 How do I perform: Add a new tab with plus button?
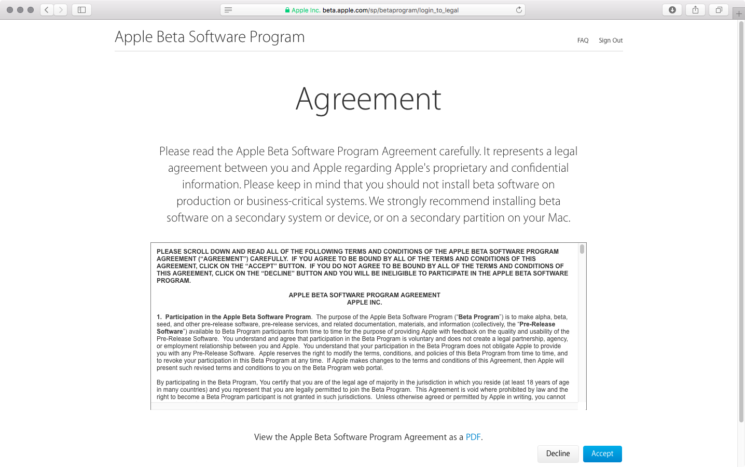739,13
